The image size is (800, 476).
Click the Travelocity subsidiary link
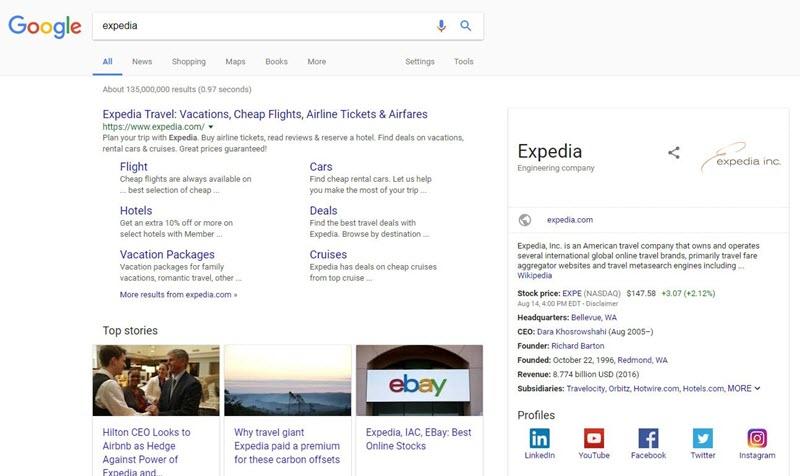point(586,389)
